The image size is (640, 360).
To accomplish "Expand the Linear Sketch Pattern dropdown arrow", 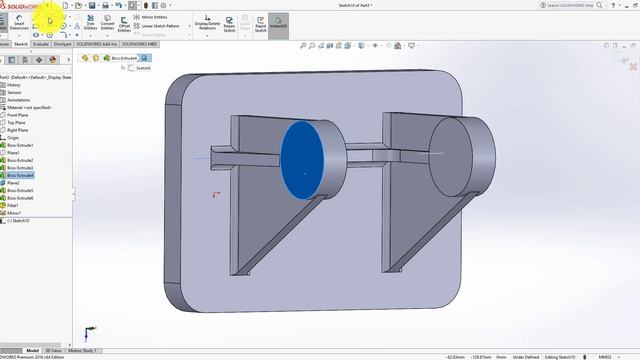I will (189, 26).
